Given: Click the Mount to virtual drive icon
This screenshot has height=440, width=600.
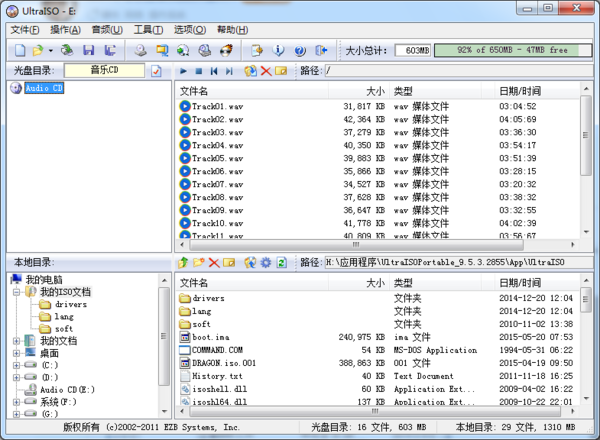Looking at the screenshot, I should tap(205, 50).
